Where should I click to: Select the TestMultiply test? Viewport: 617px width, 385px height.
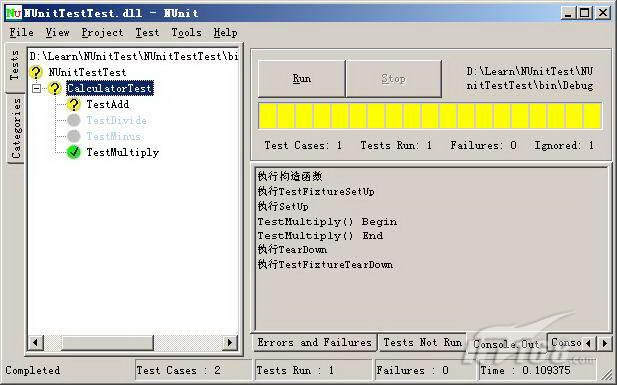(122, 152)
